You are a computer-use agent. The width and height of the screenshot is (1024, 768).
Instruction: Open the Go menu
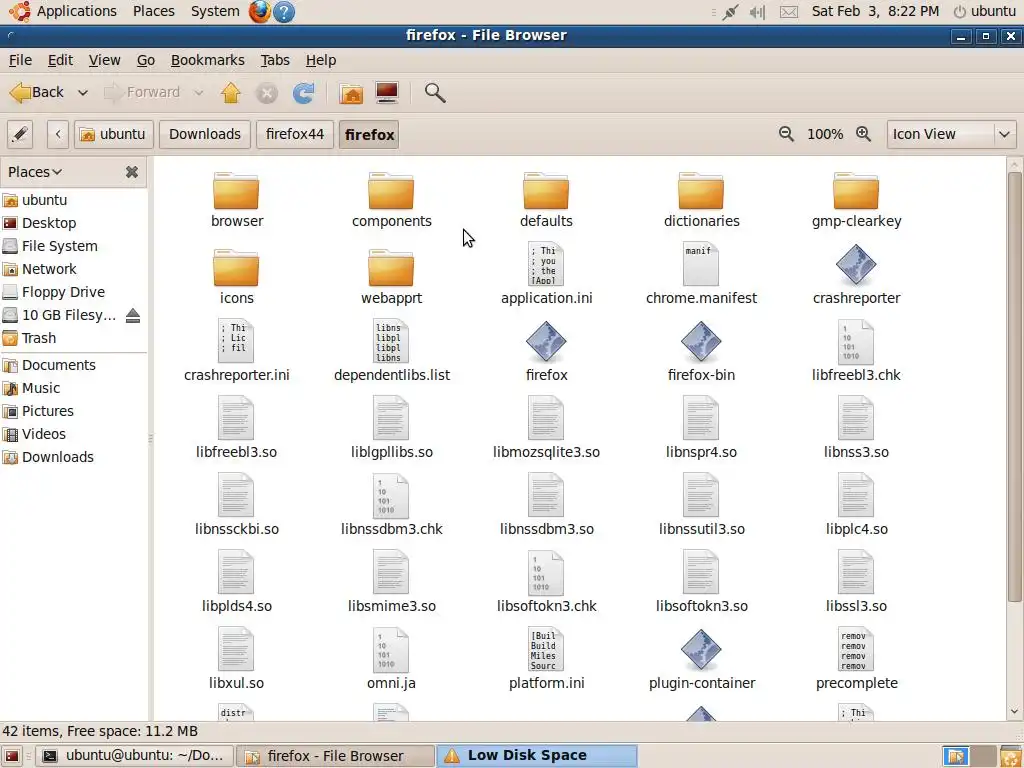146,60
